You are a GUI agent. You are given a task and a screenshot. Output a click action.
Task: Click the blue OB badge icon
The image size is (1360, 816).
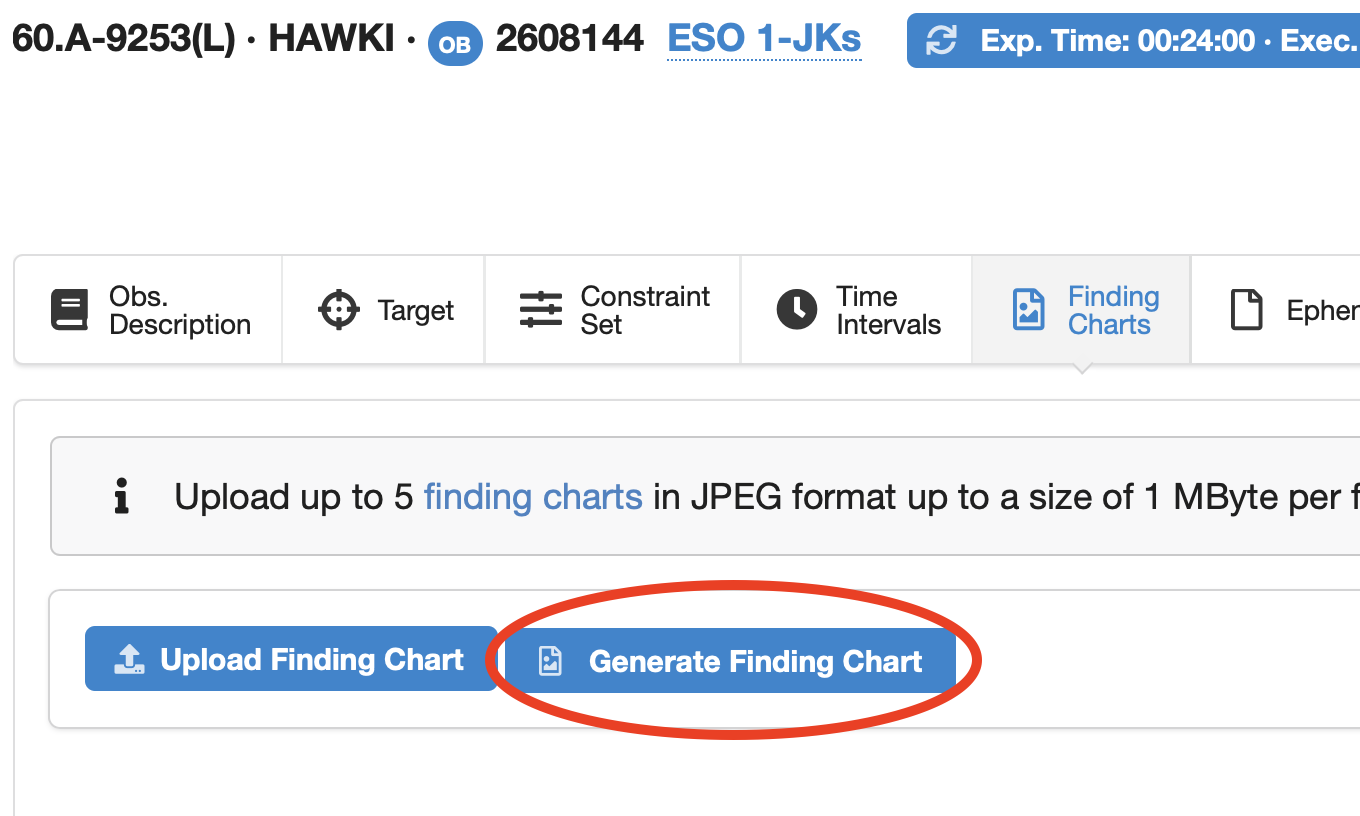point(455,43)
